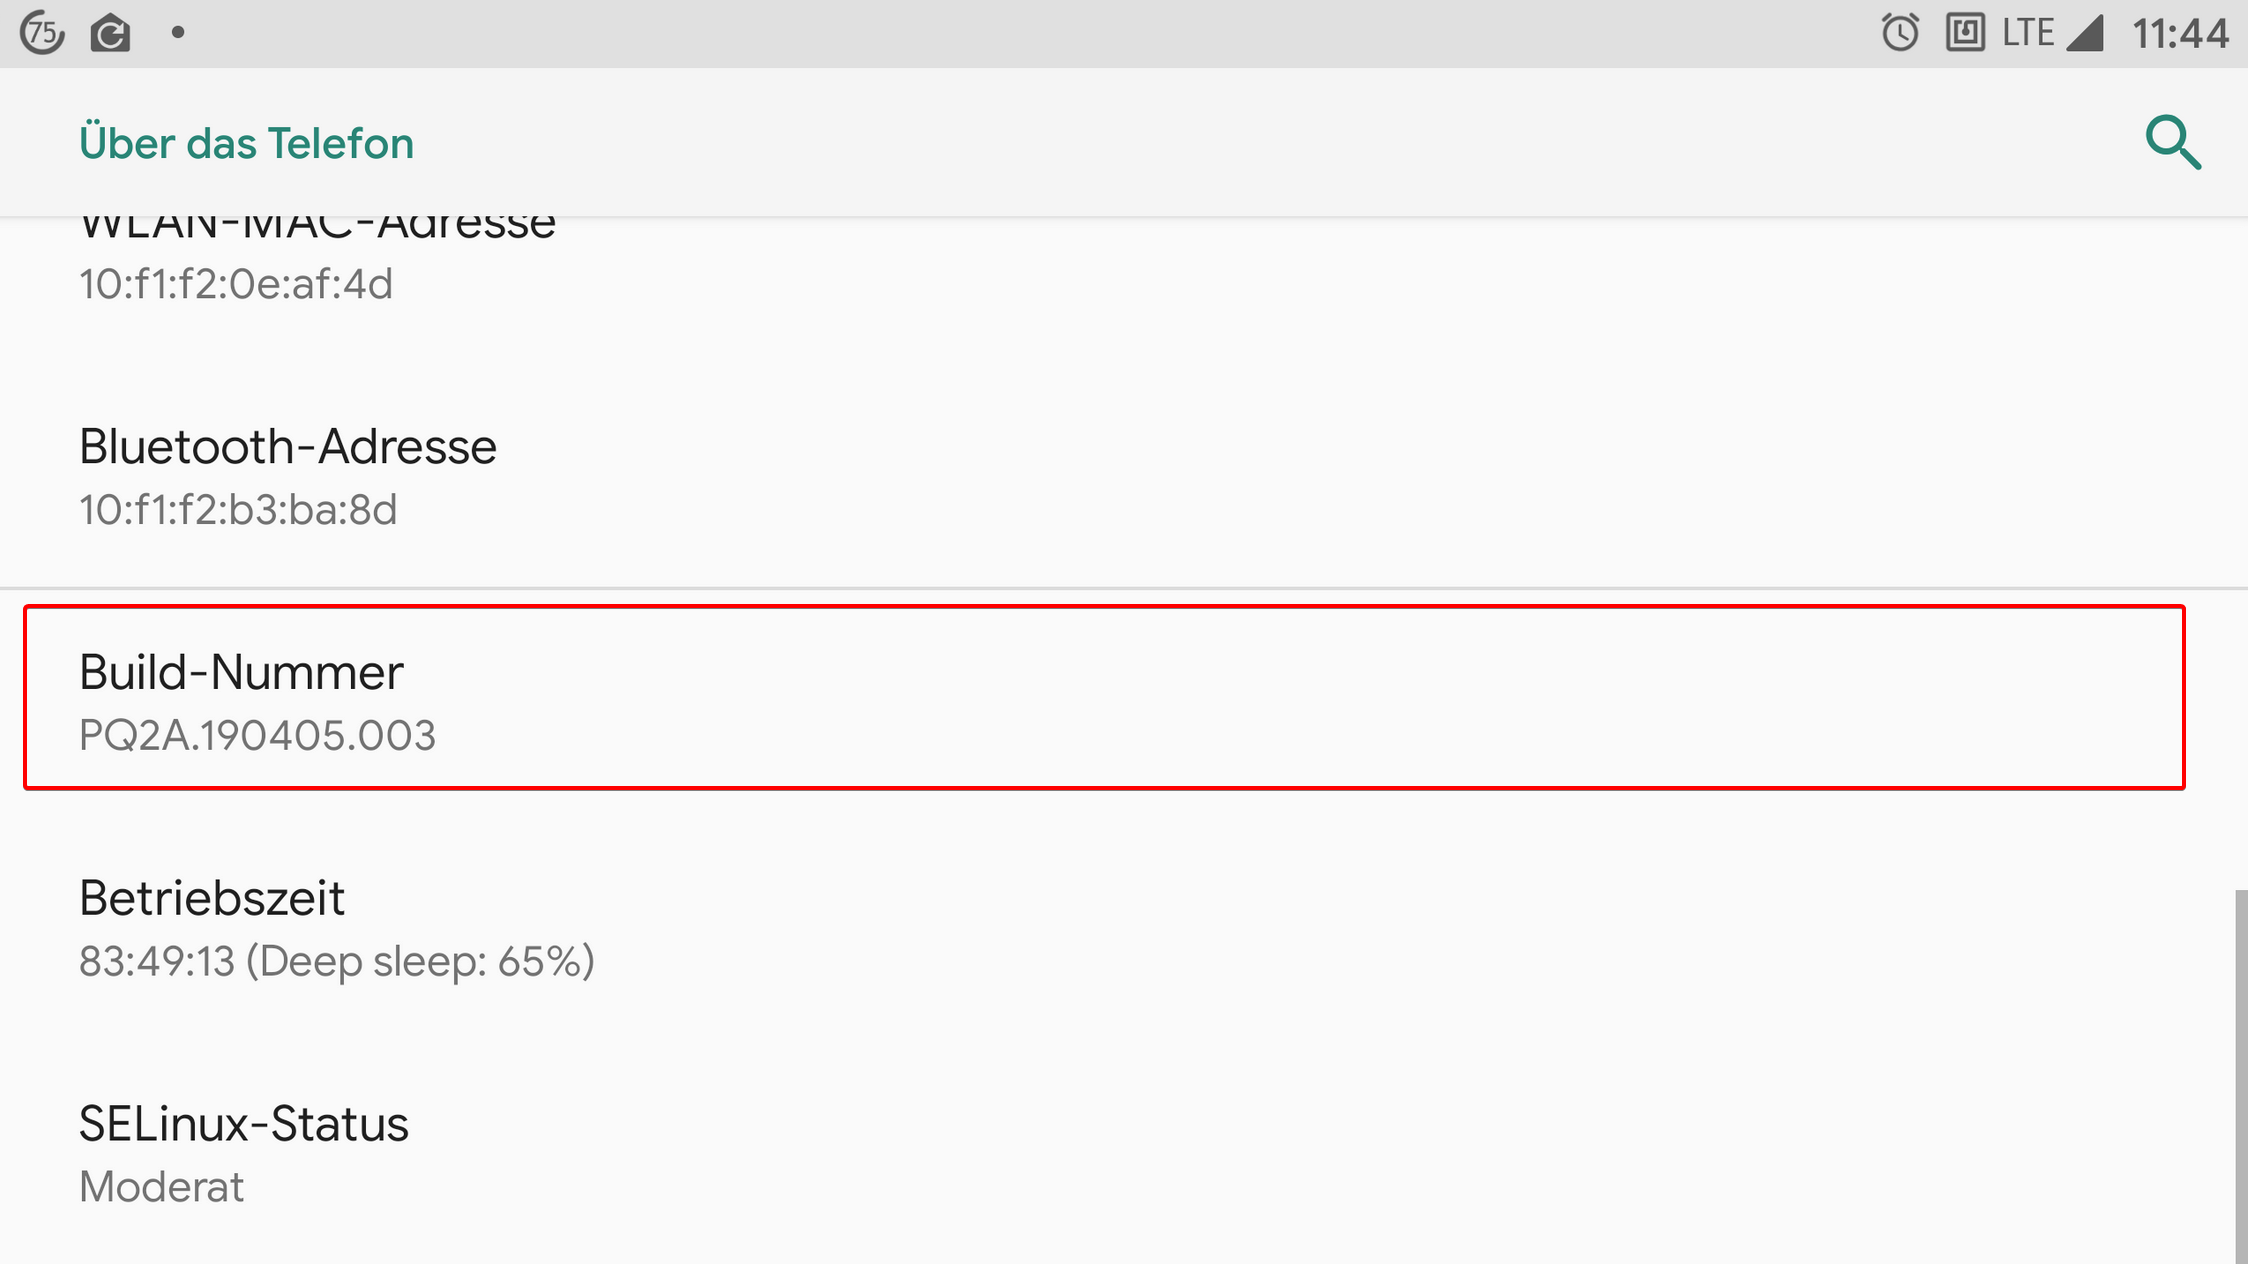Tap uptime value 83:49:13 Deep sleep
Image resolution: width=2248 pixels, height=1264 pixels.
coord(337,962)
